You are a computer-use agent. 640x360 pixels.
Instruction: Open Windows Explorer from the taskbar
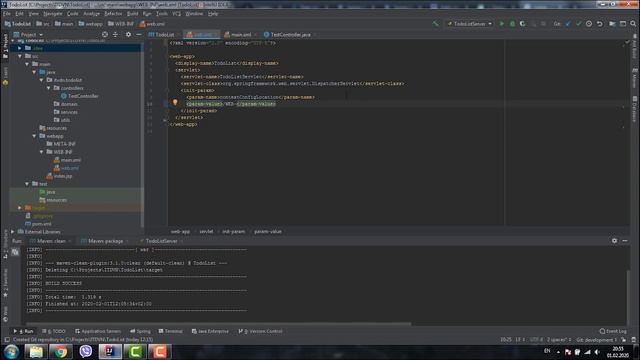(36, 351)
